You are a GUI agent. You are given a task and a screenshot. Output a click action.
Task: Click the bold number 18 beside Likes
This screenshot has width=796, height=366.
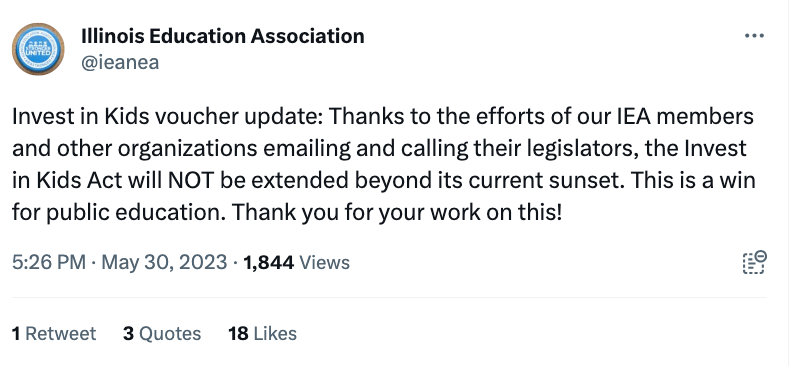pos(238,334)
